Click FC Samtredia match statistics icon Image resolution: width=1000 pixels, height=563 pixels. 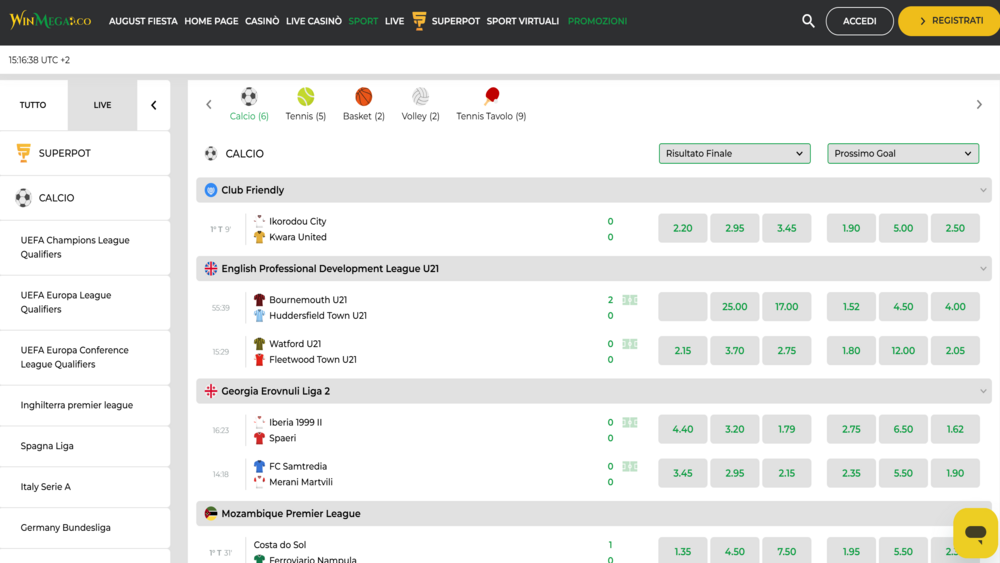(x=629, y=466)
